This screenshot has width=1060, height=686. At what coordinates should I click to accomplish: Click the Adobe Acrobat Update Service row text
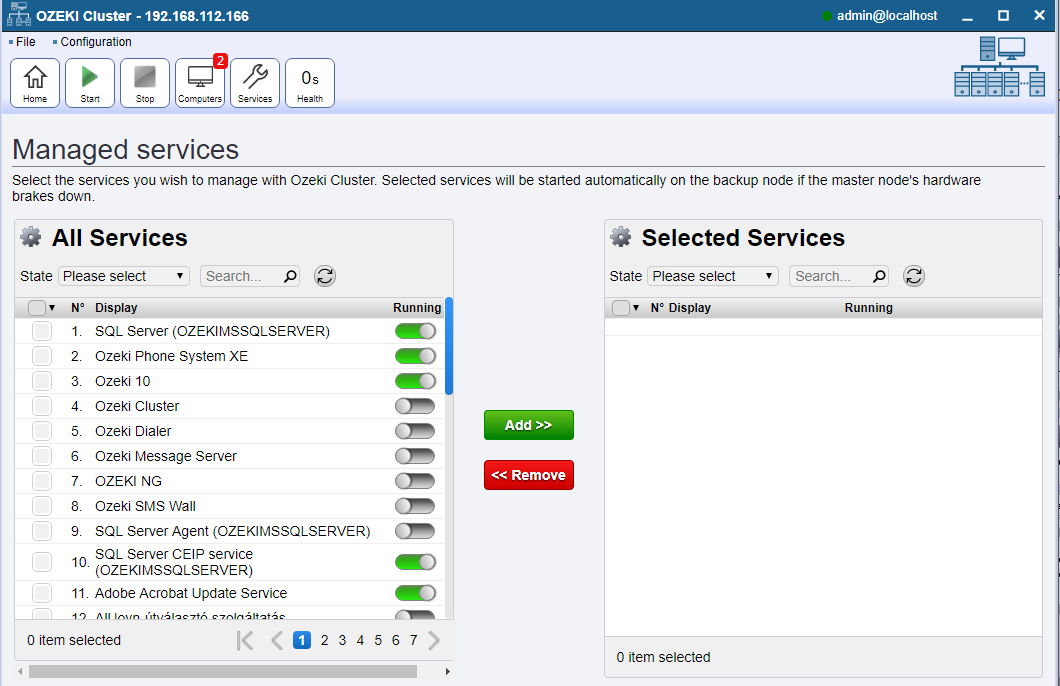click(x=191, y=593)
